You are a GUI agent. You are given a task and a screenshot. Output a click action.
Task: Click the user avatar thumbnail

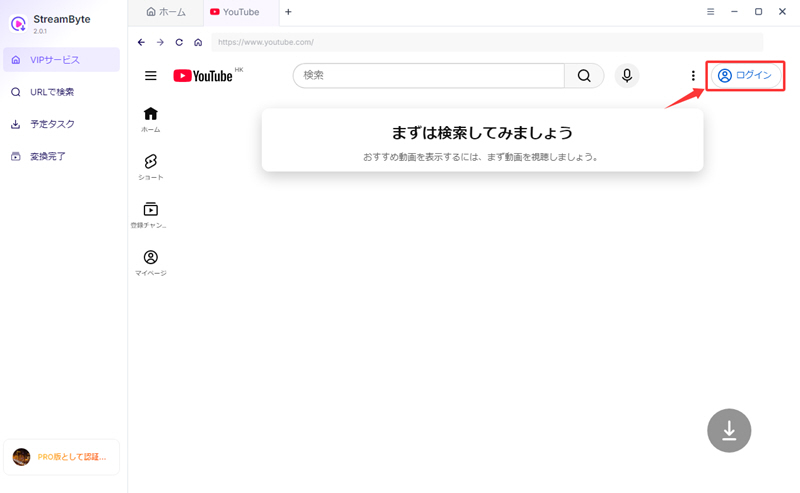(x=21, y=457)
